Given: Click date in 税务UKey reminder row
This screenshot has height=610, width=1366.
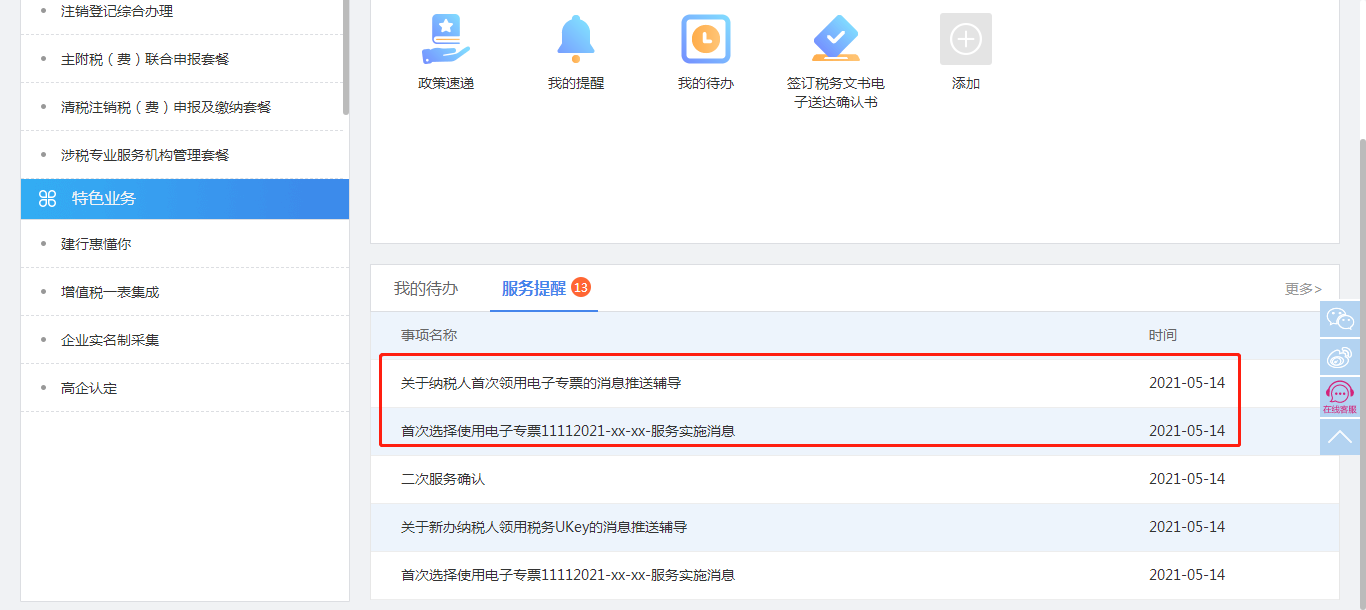Looking at the screenshot, I should [x=1187, y=527].
